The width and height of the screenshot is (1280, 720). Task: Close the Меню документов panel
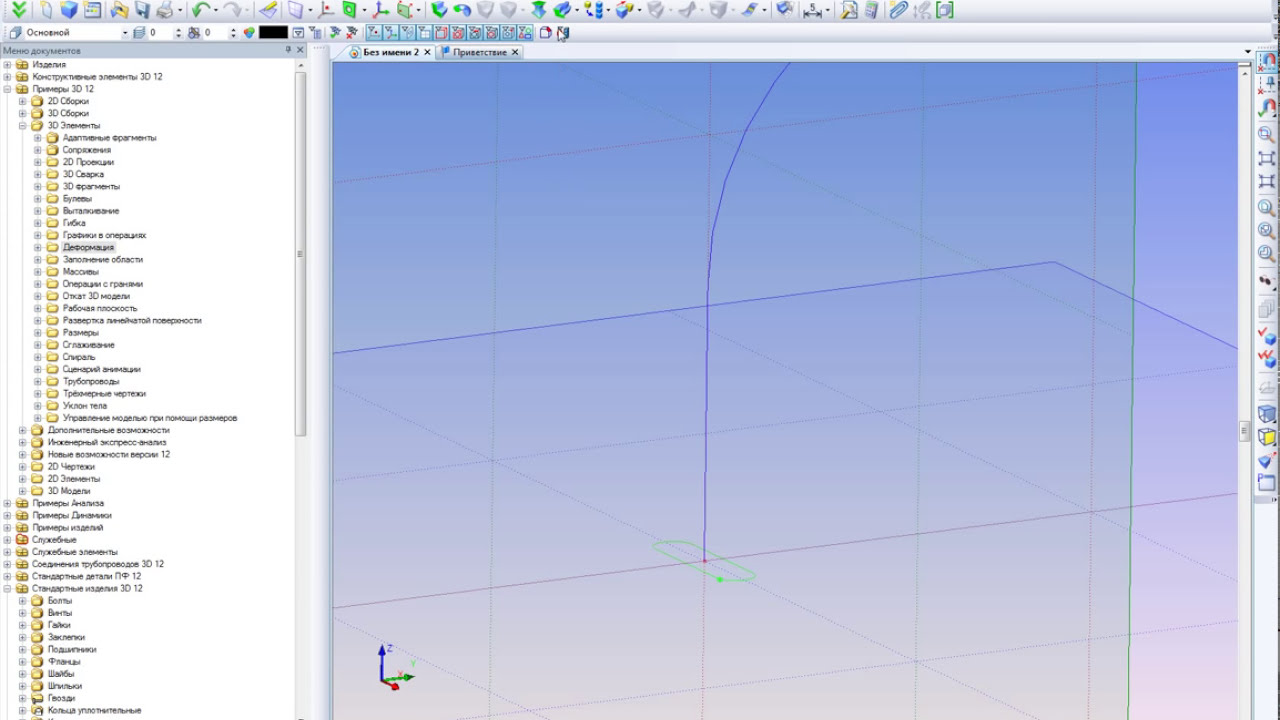point(300,50)
